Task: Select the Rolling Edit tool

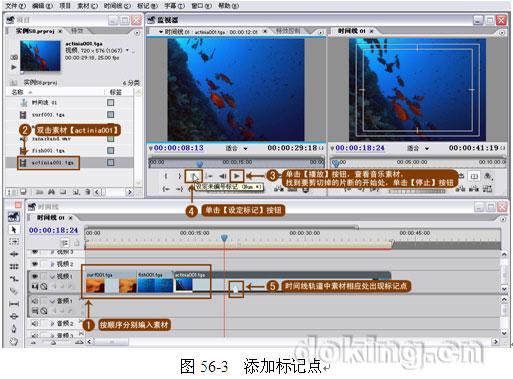Action: click(14, 266)
